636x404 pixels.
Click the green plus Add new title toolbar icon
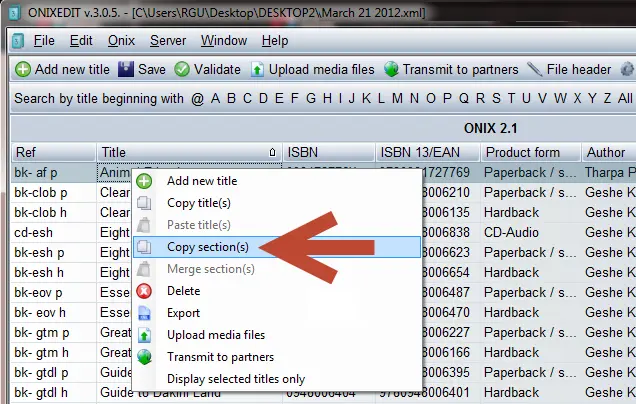(x=23, y=69)
